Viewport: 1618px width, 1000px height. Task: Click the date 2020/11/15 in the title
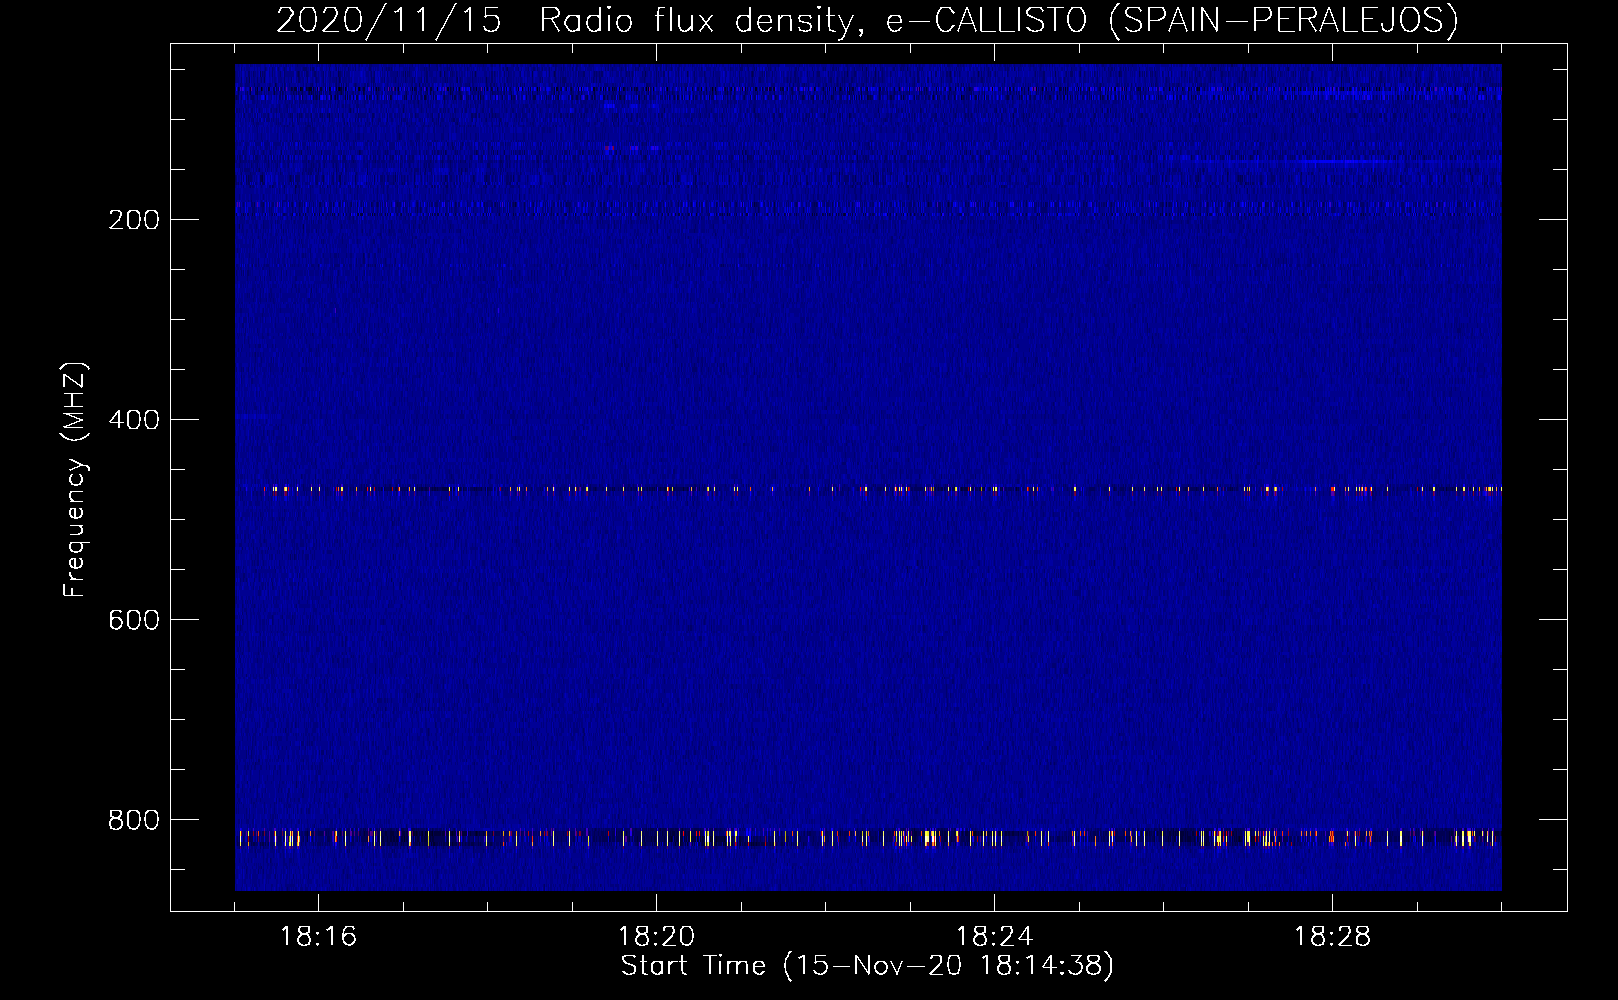388,20
